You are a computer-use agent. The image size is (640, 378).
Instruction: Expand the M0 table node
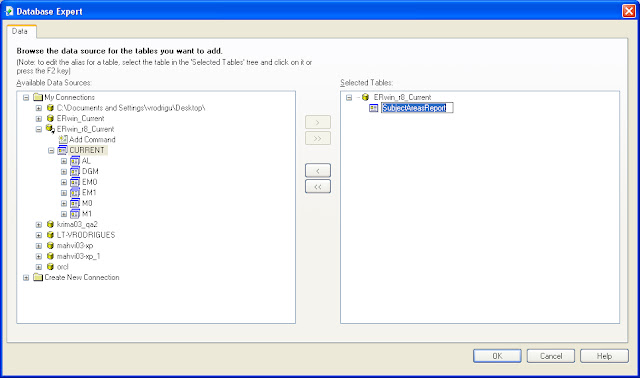[64, 203]
